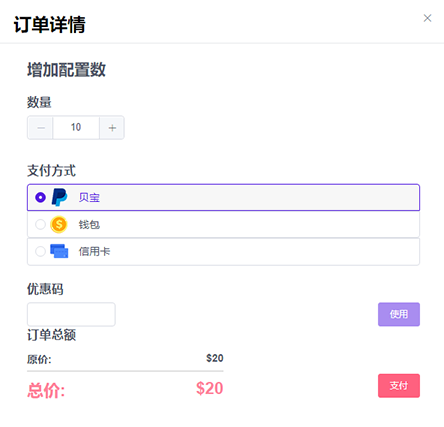444x427 pixels.
Task: Click the PayPal logo icon
Action: (59, 197)
